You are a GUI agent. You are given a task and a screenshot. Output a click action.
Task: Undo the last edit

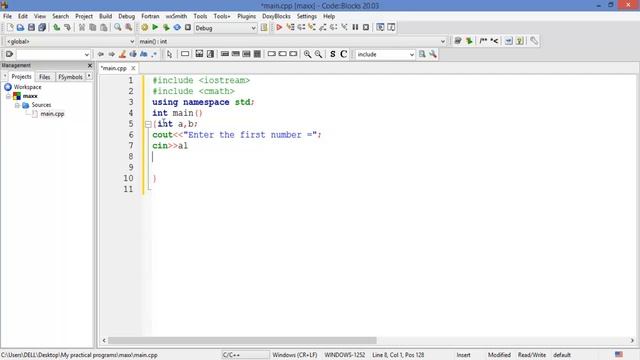coord(57,27)
